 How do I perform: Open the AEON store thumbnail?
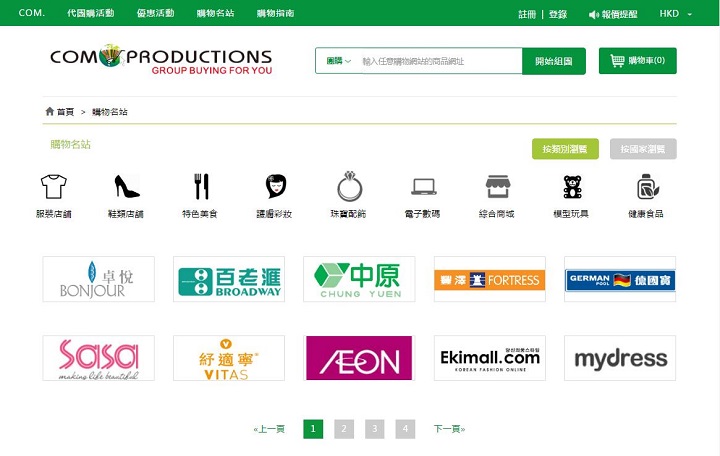(x=359, y=358)
